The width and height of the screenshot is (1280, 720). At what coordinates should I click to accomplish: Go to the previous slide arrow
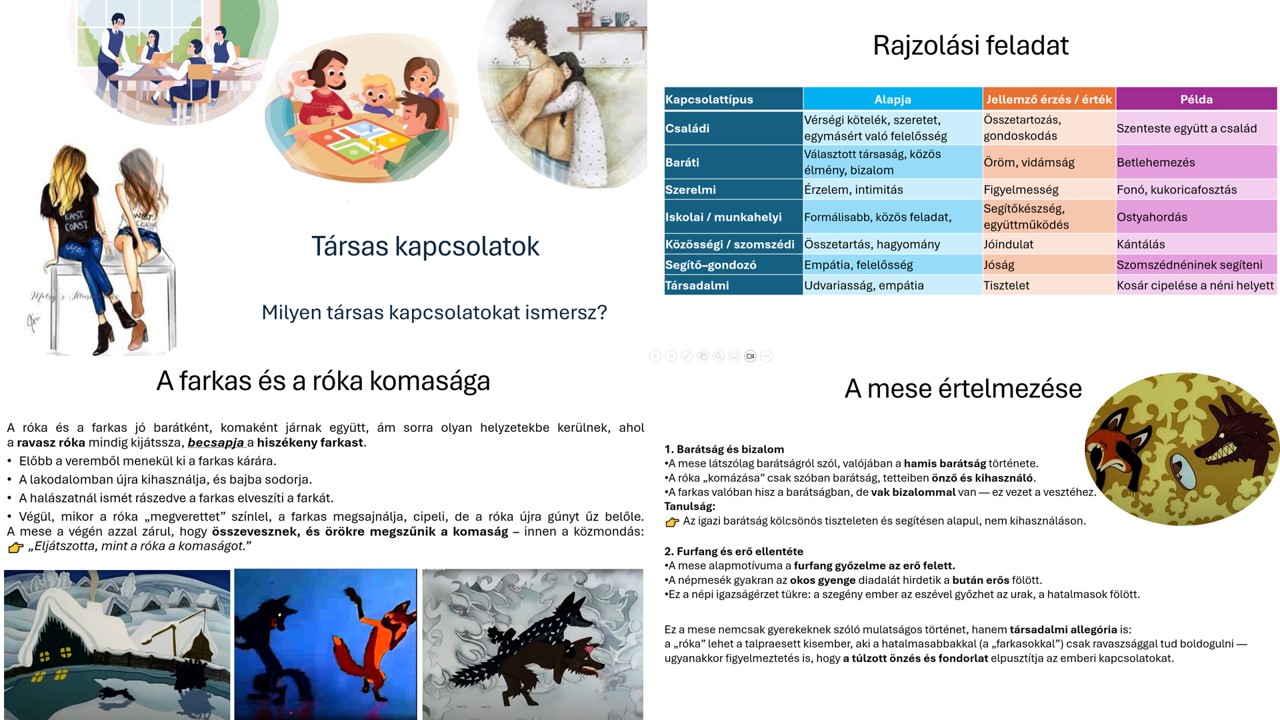coord(655,356)
